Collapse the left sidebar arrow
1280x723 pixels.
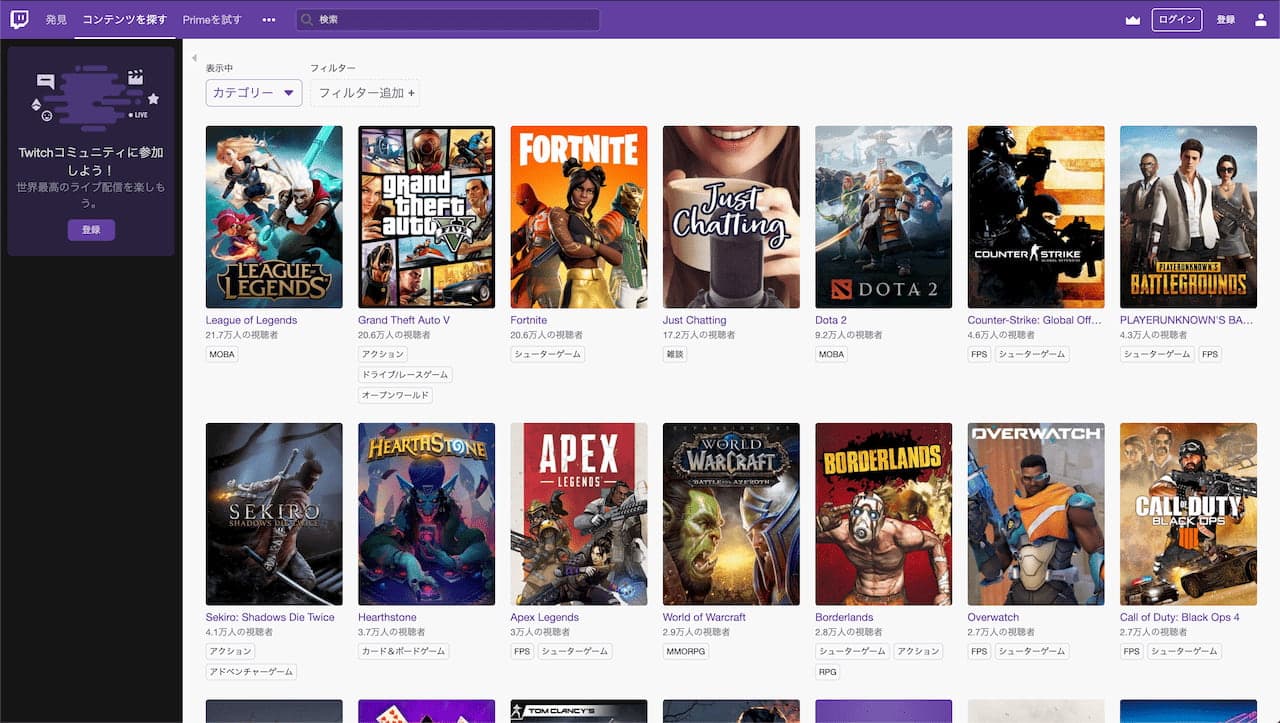[194, 58]
